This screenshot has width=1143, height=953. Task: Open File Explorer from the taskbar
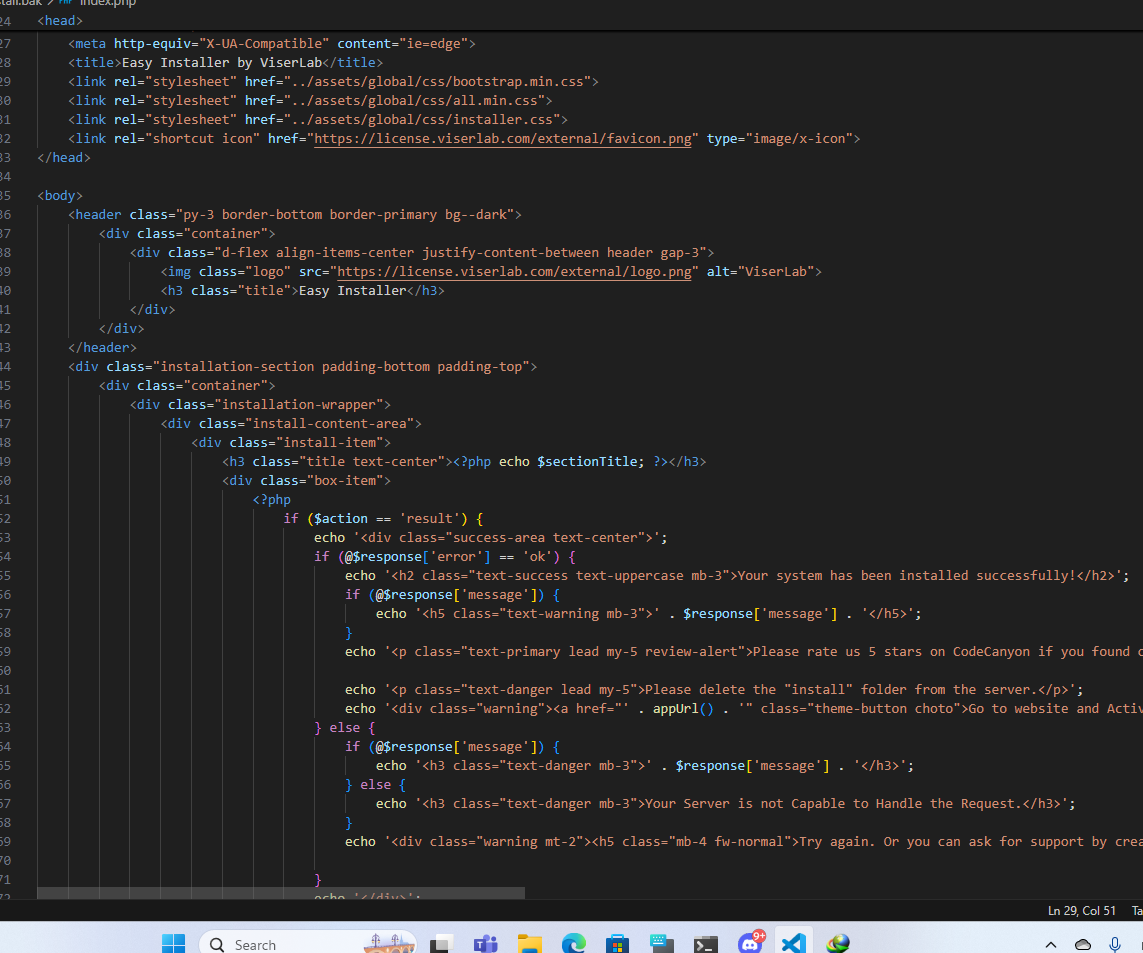[530, 943]
